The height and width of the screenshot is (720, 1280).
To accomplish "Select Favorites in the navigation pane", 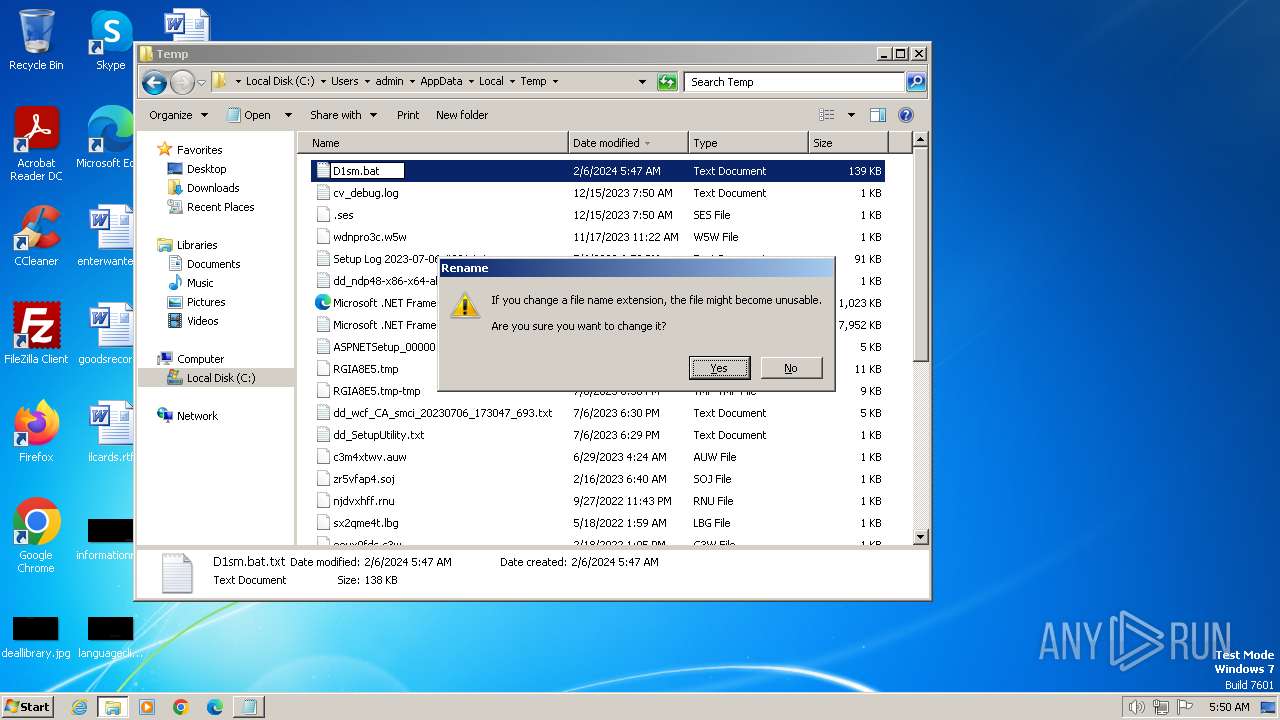I will point(199,150).
